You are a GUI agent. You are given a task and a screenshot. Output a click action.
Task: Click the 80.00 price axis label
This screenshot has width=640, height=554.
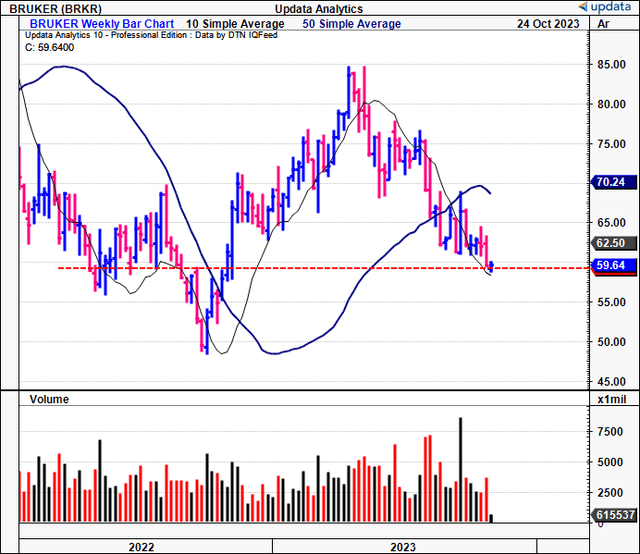[611, 104]
